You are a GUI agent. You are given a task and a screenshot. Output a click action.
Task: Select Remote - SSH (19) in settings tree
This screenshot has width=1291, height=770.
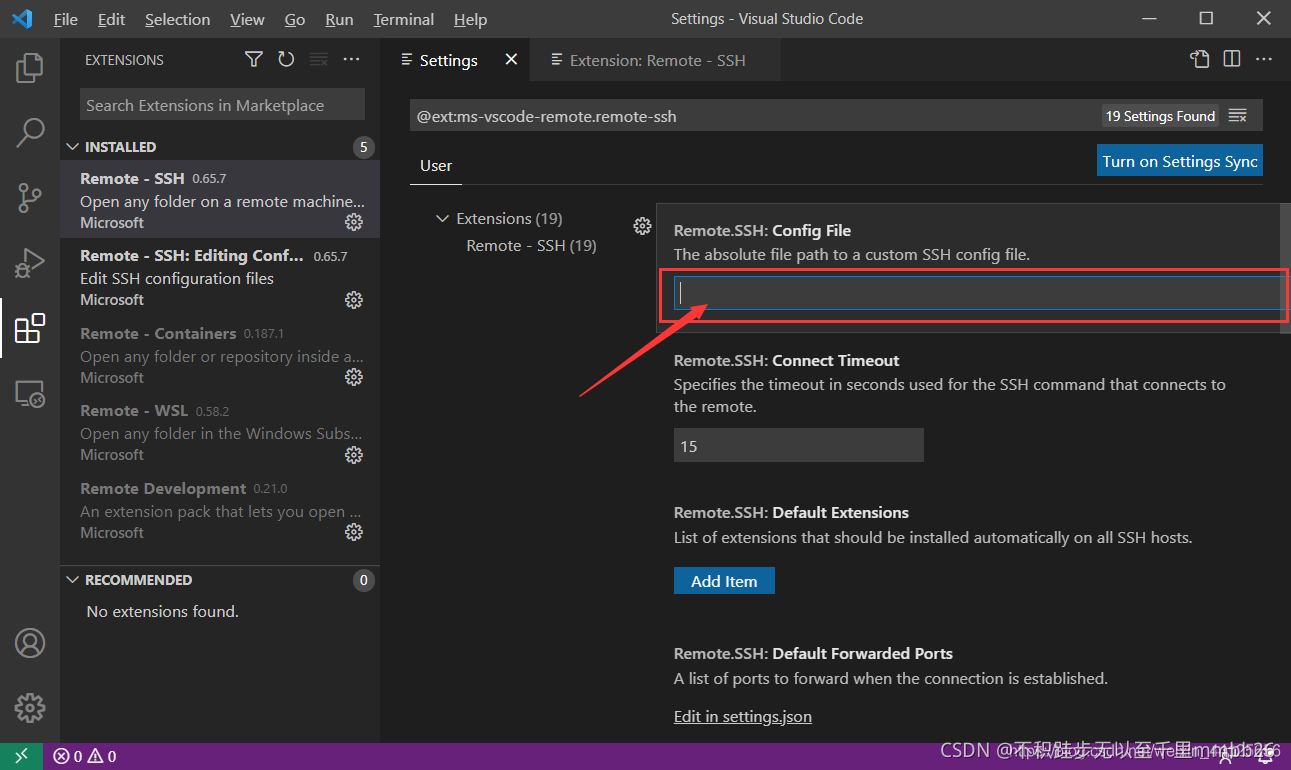531,245
